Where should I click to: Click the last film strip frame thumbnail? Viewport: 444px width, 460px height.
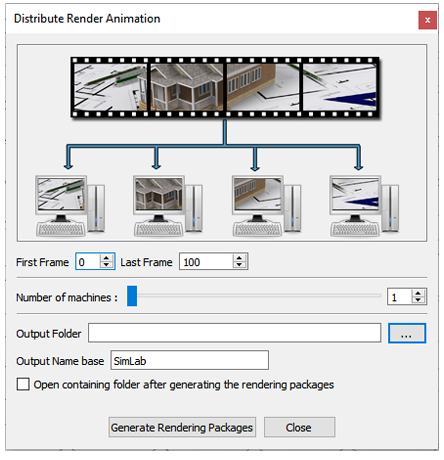click(x=339, y=87)
